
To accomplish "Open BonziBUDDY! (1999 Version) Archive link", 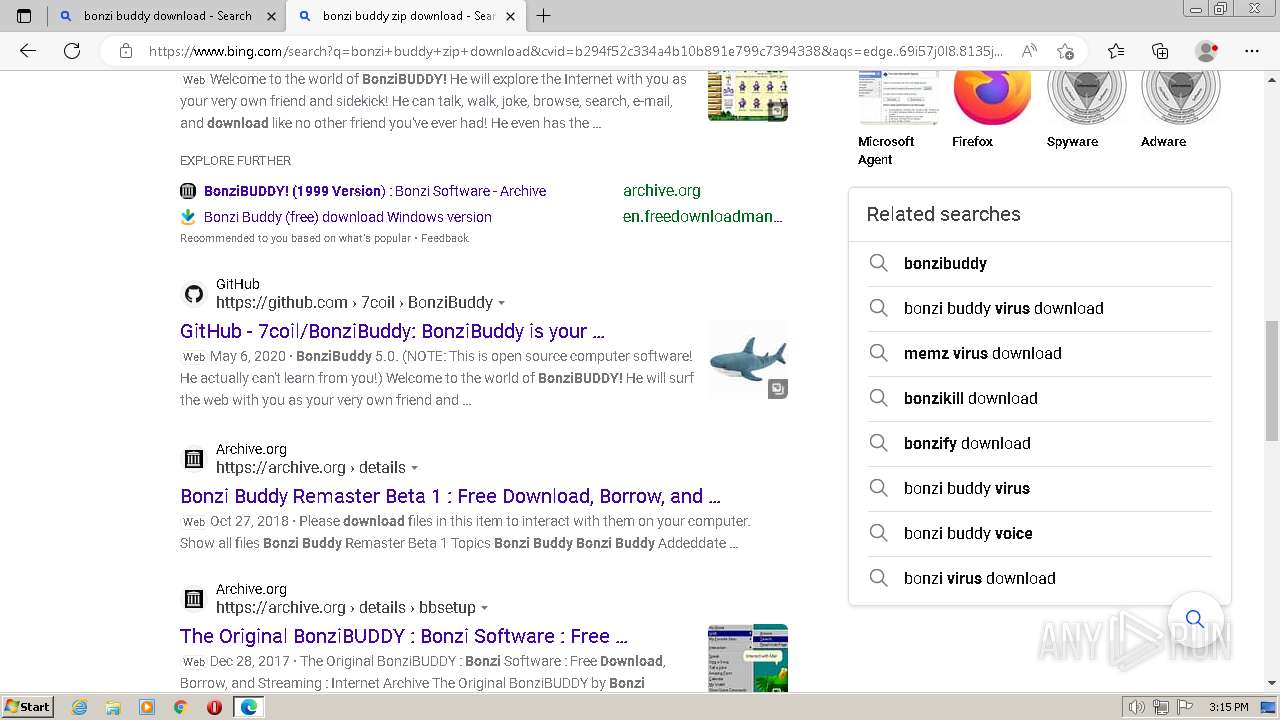I will coord(375,191).
